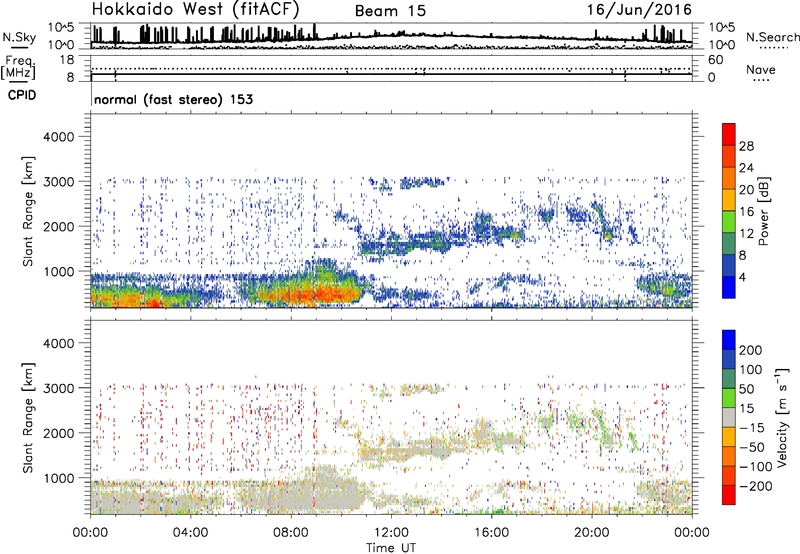Click the '50' label on Velocity colorbar

tap(746, 389)
